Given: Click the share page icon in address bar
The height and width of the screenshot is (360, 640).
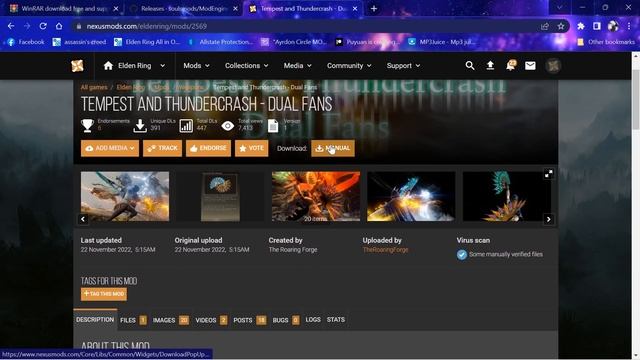Looking at the screenshot, I should click(x=544, y=26).
